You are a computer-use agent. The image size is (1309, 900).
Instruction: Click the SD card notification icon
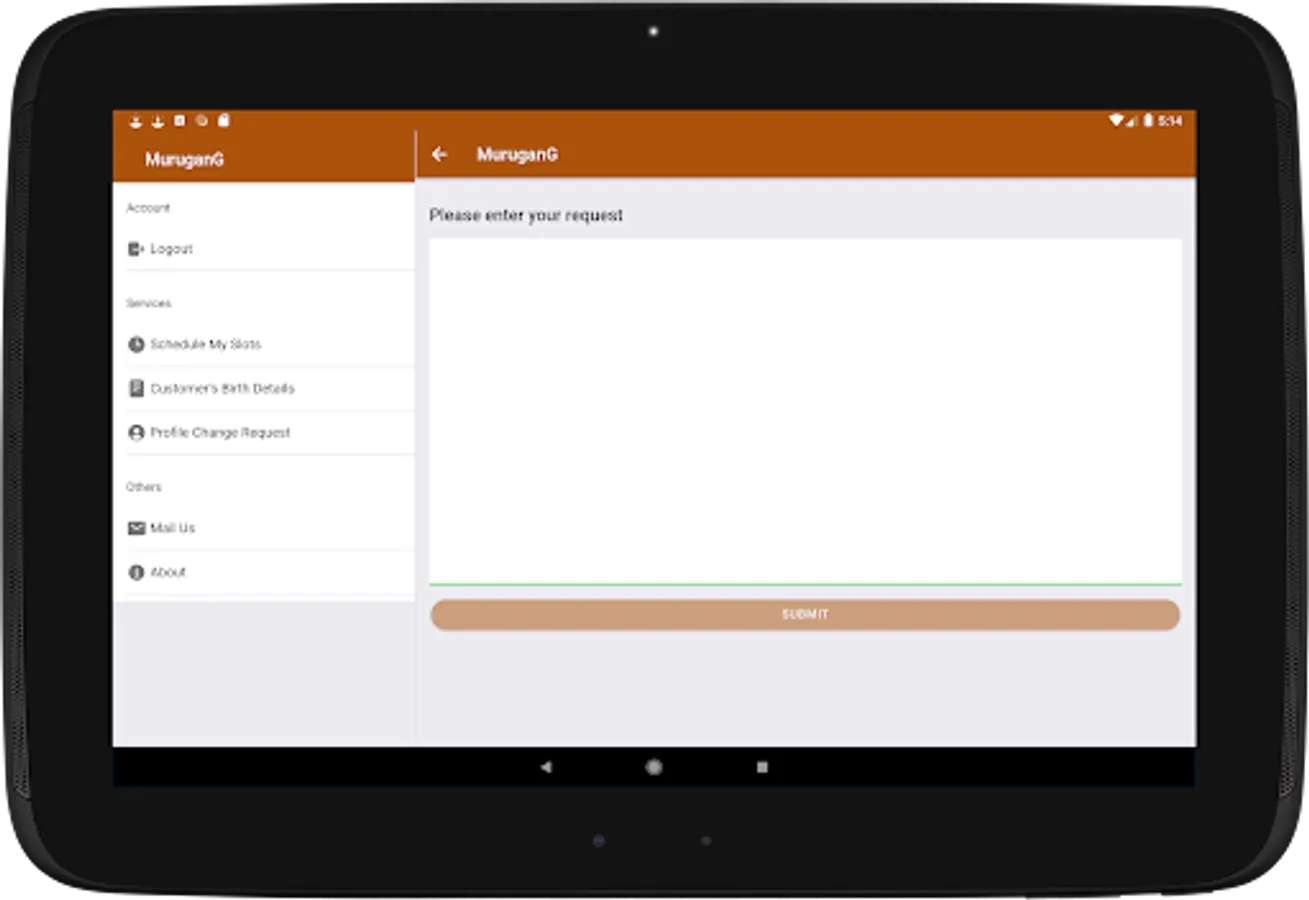pyautogui.click(x=224, y=120)
